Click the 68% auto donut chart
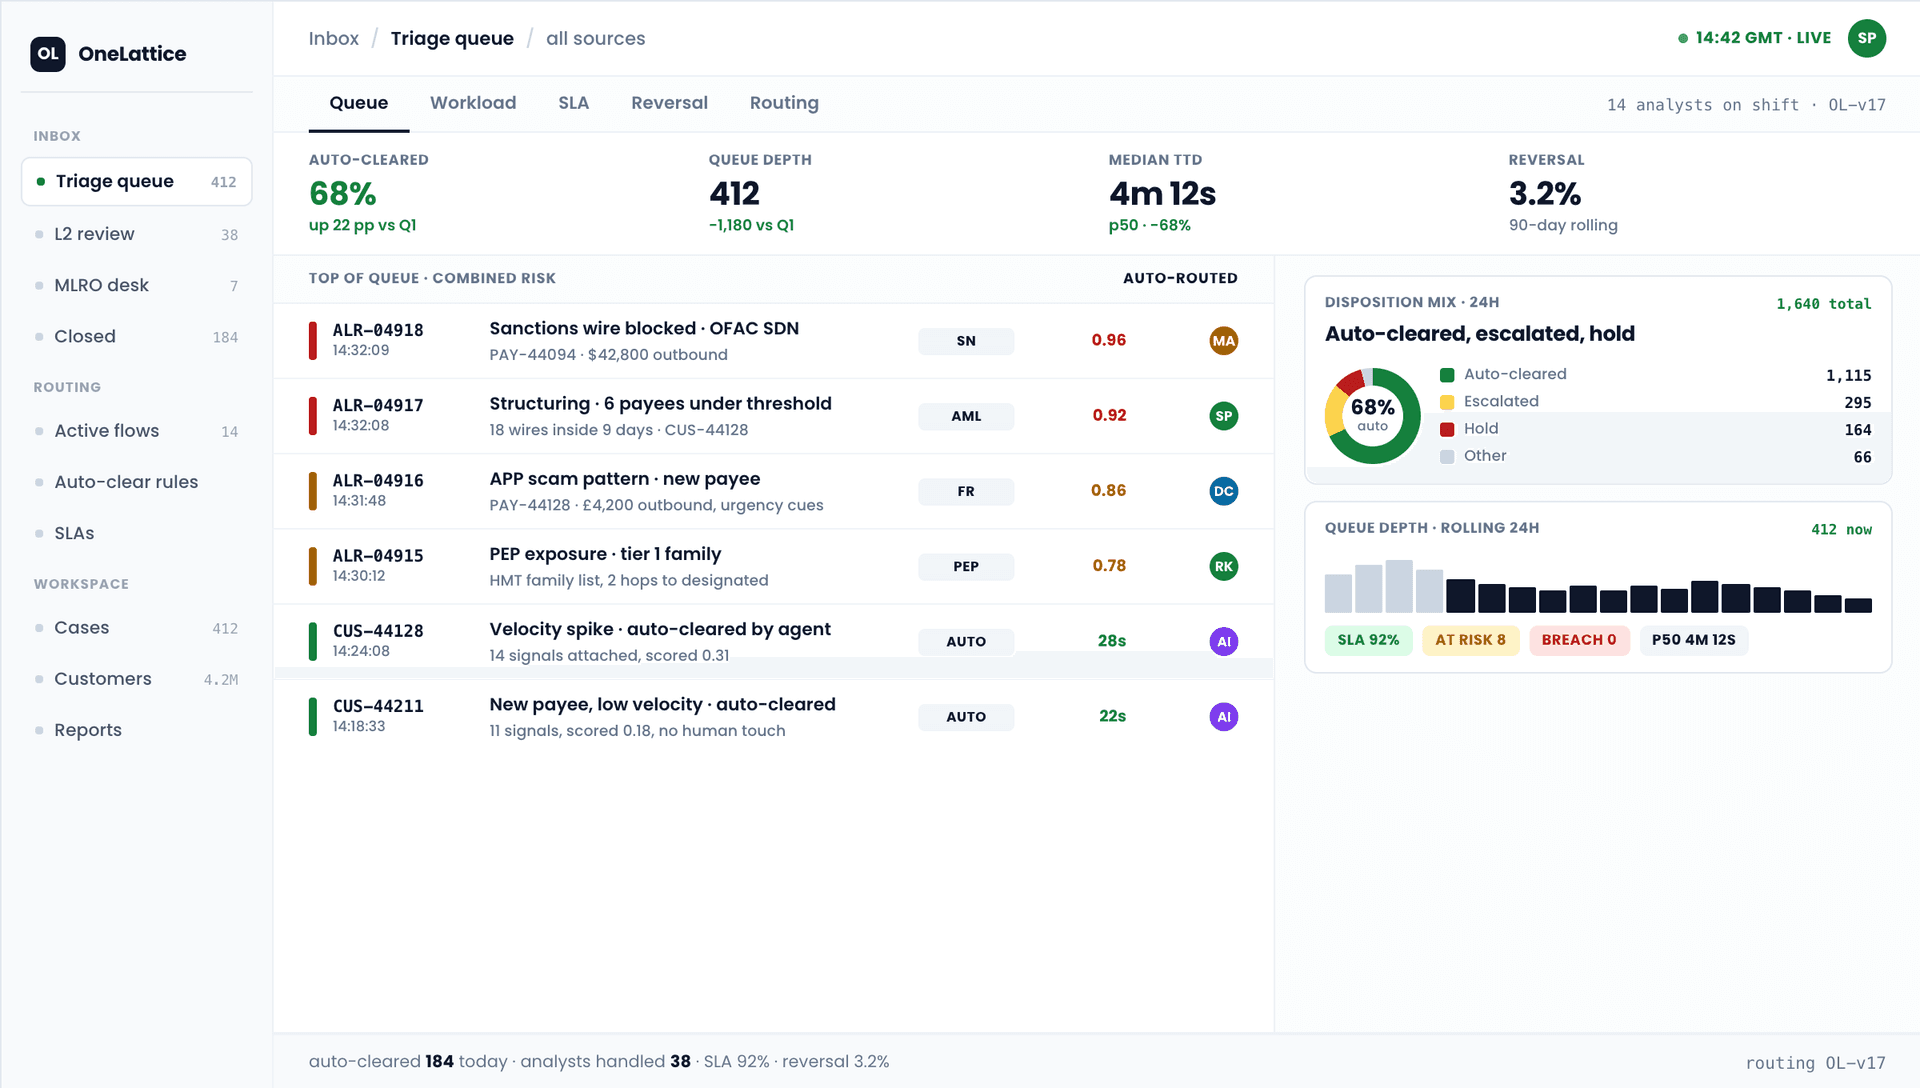 pos(1373,416)
